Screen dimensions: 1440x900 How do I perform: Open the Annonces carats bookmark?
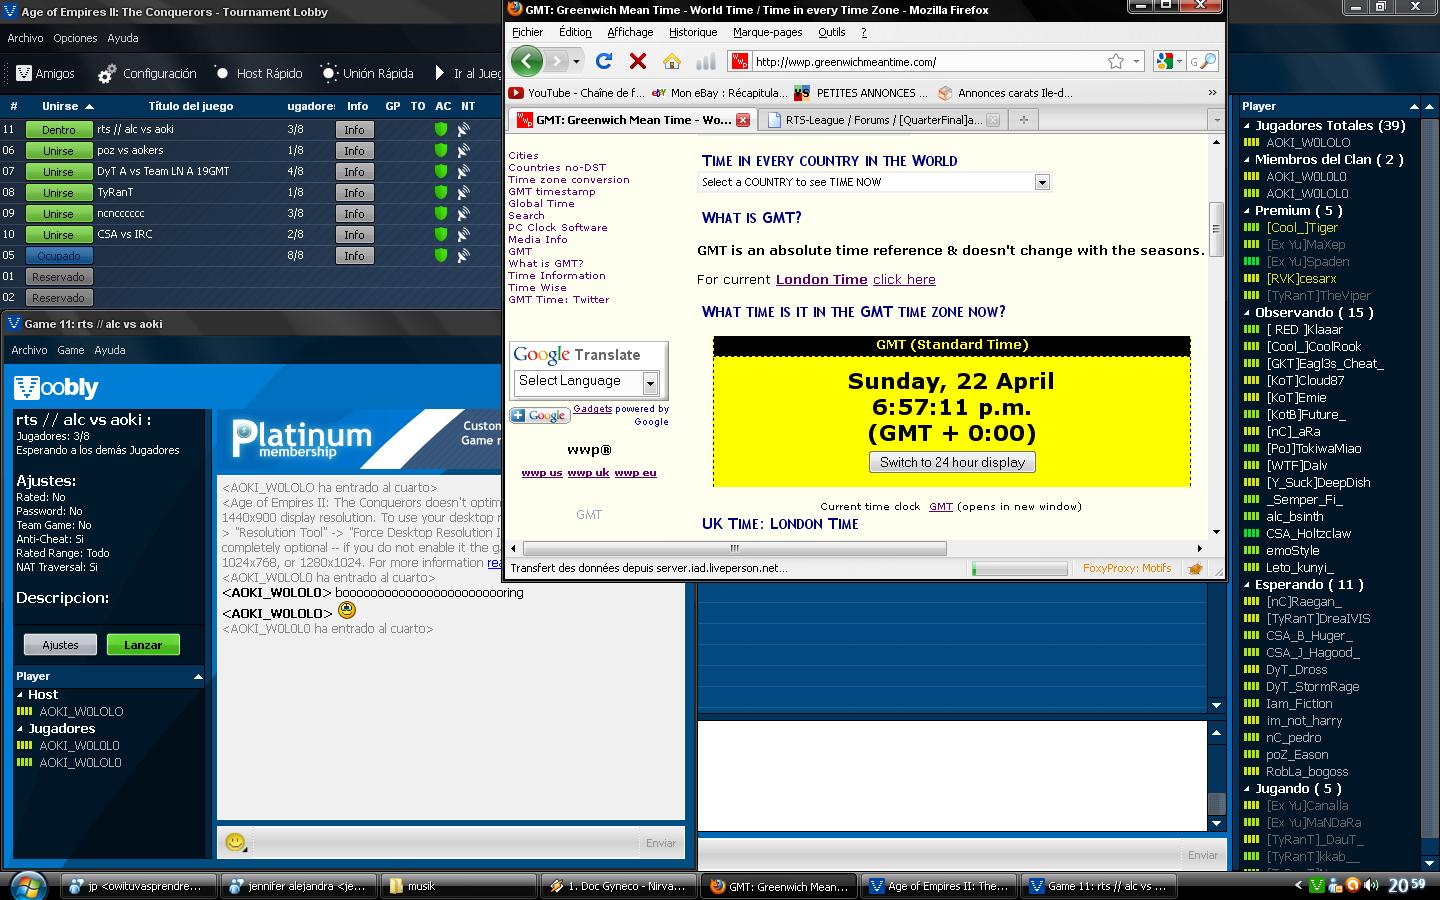(1005, 93)
